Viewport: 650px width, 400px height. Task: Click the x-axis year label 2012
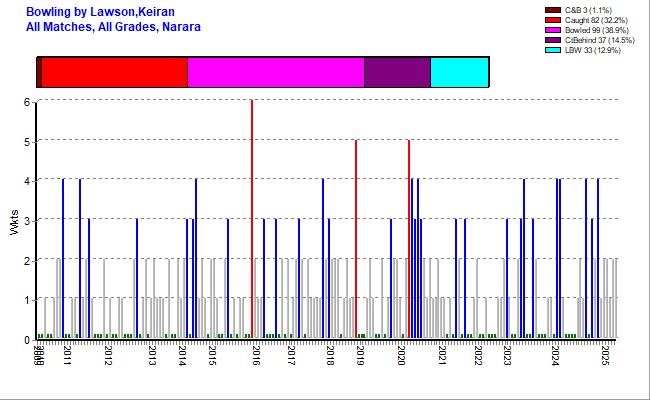click(x=108, y=355)
